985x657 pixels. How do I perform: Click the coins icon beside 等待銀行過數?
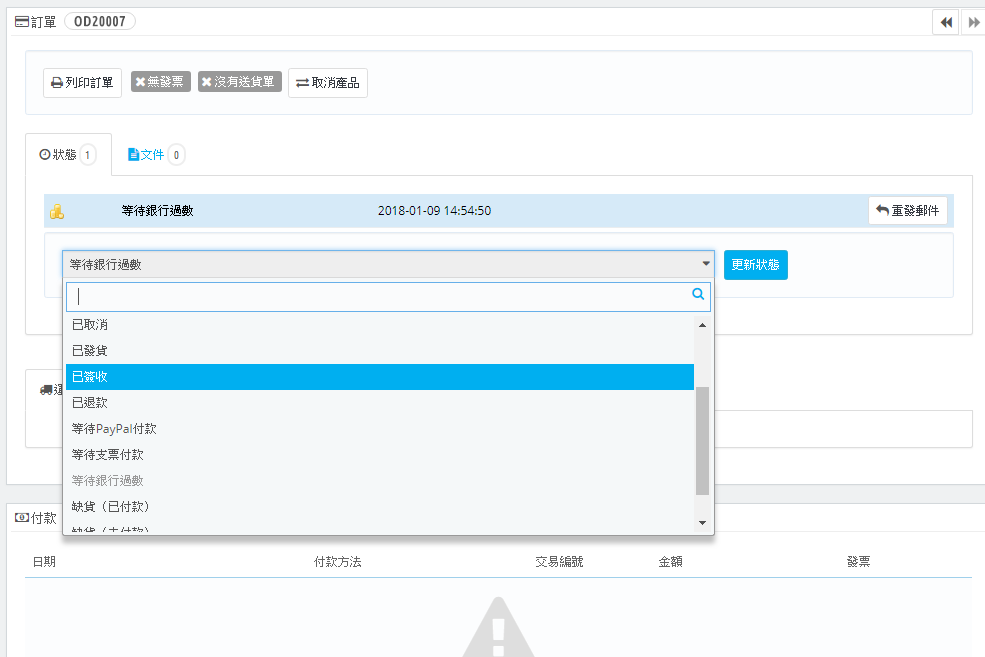tap(57, 211)
